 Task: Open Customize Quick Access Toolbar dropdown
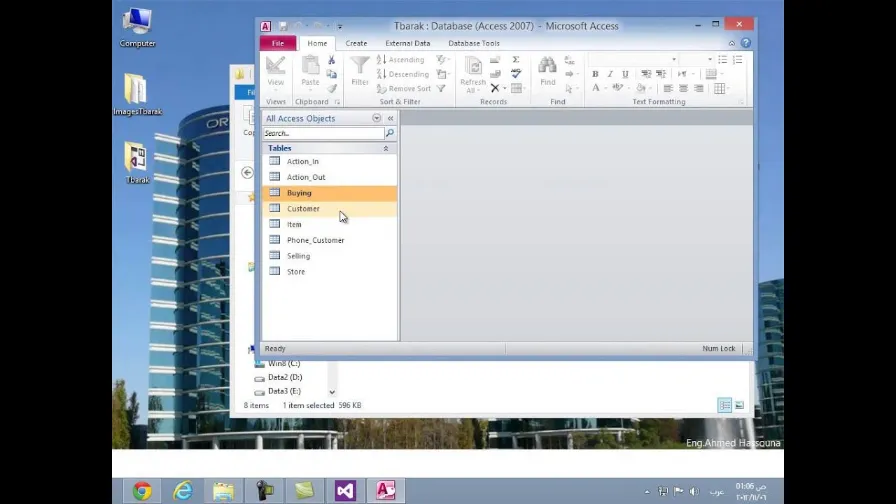point(339,26)
